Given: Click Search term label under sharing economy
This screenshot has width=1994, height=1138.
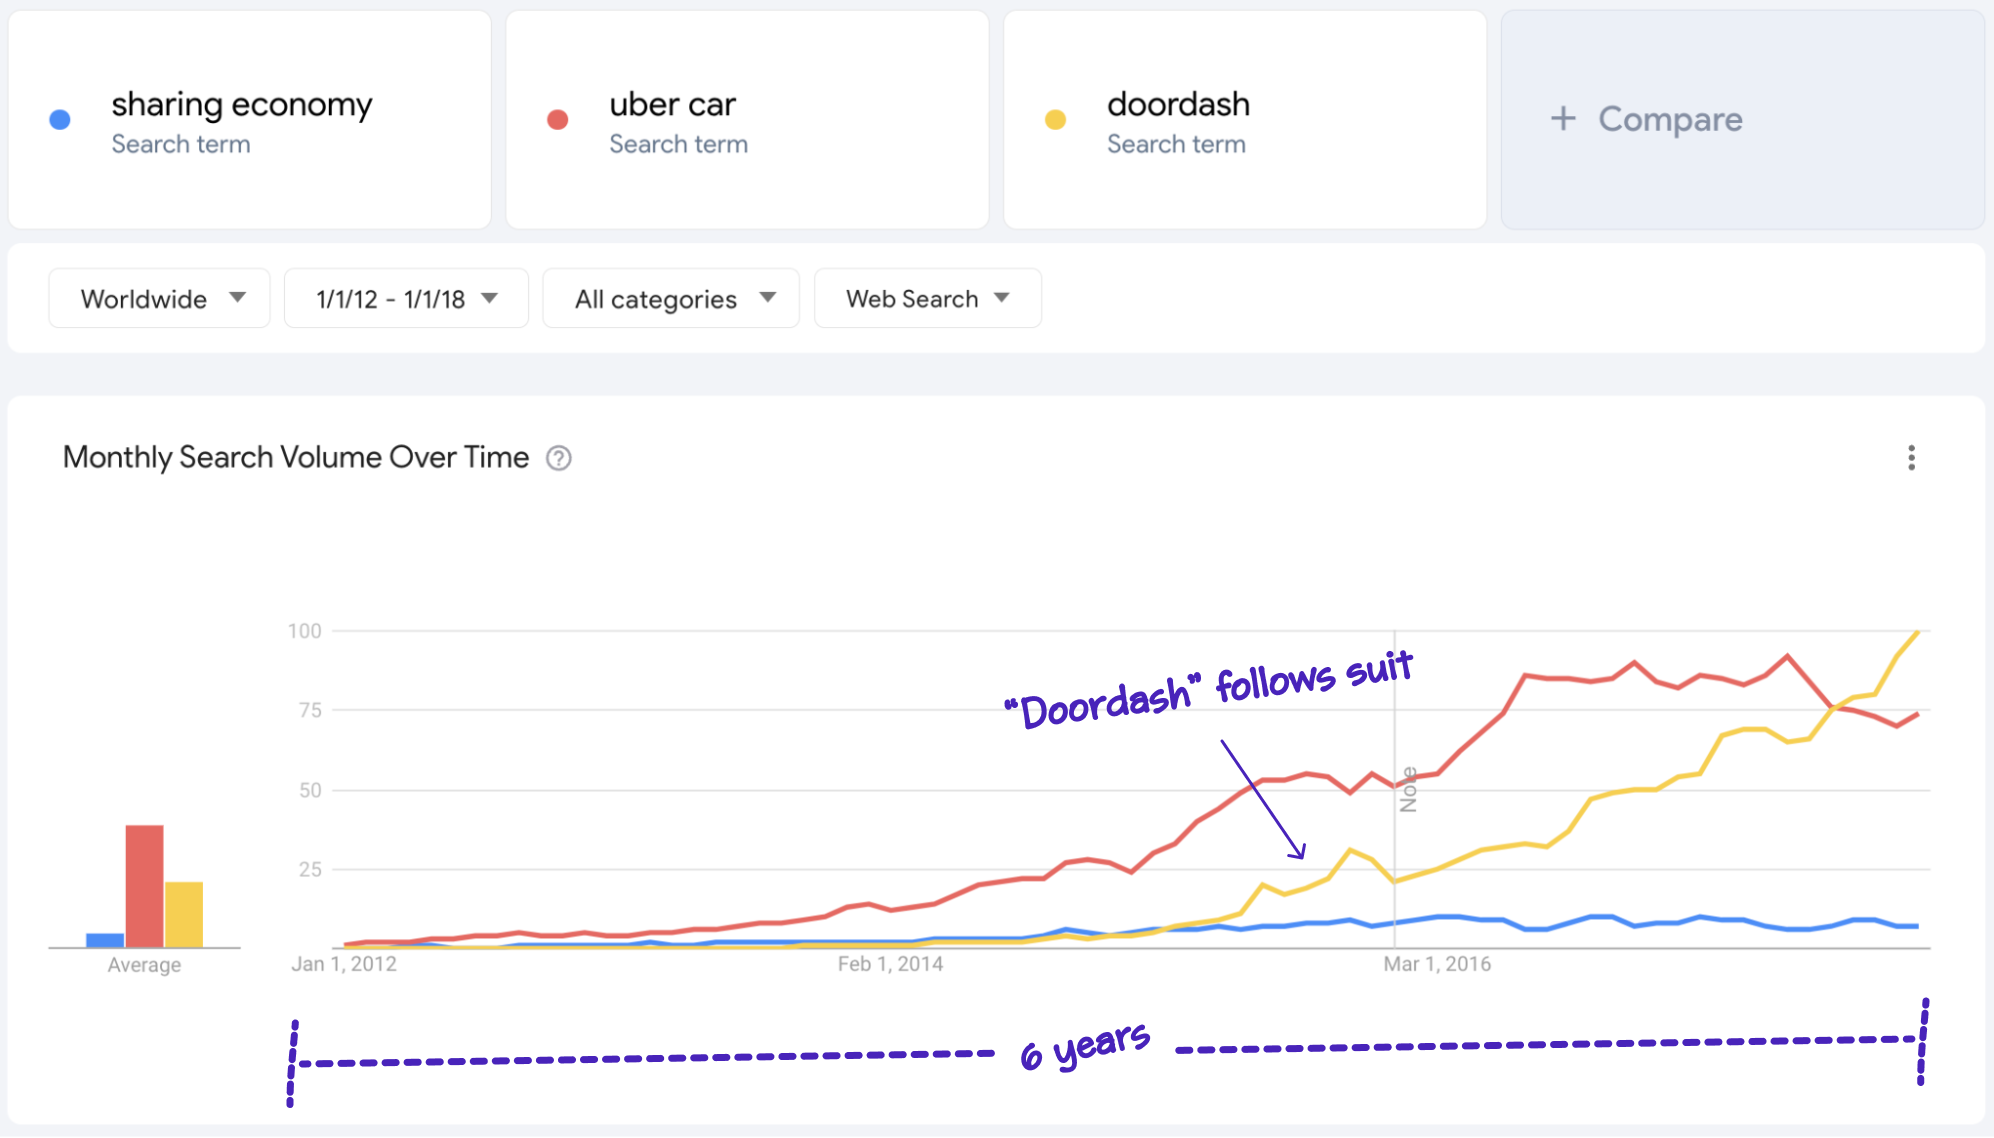Looking at the screenshot, I should click(x=181, y=144).
